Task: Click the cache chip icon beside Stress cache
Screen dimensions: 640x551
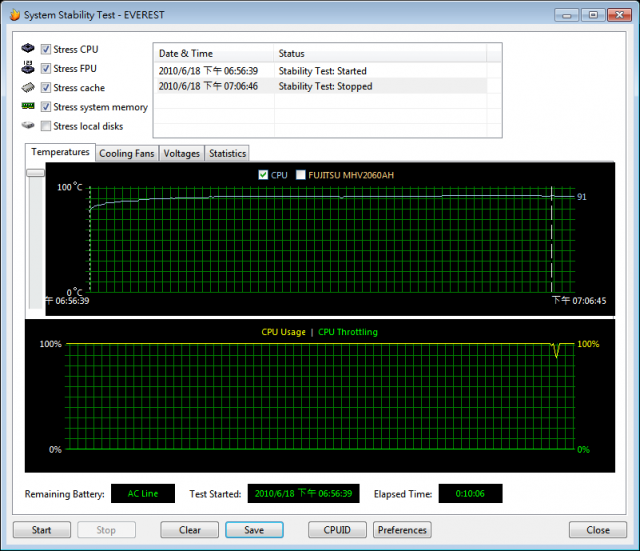Action: pos(28,88)
